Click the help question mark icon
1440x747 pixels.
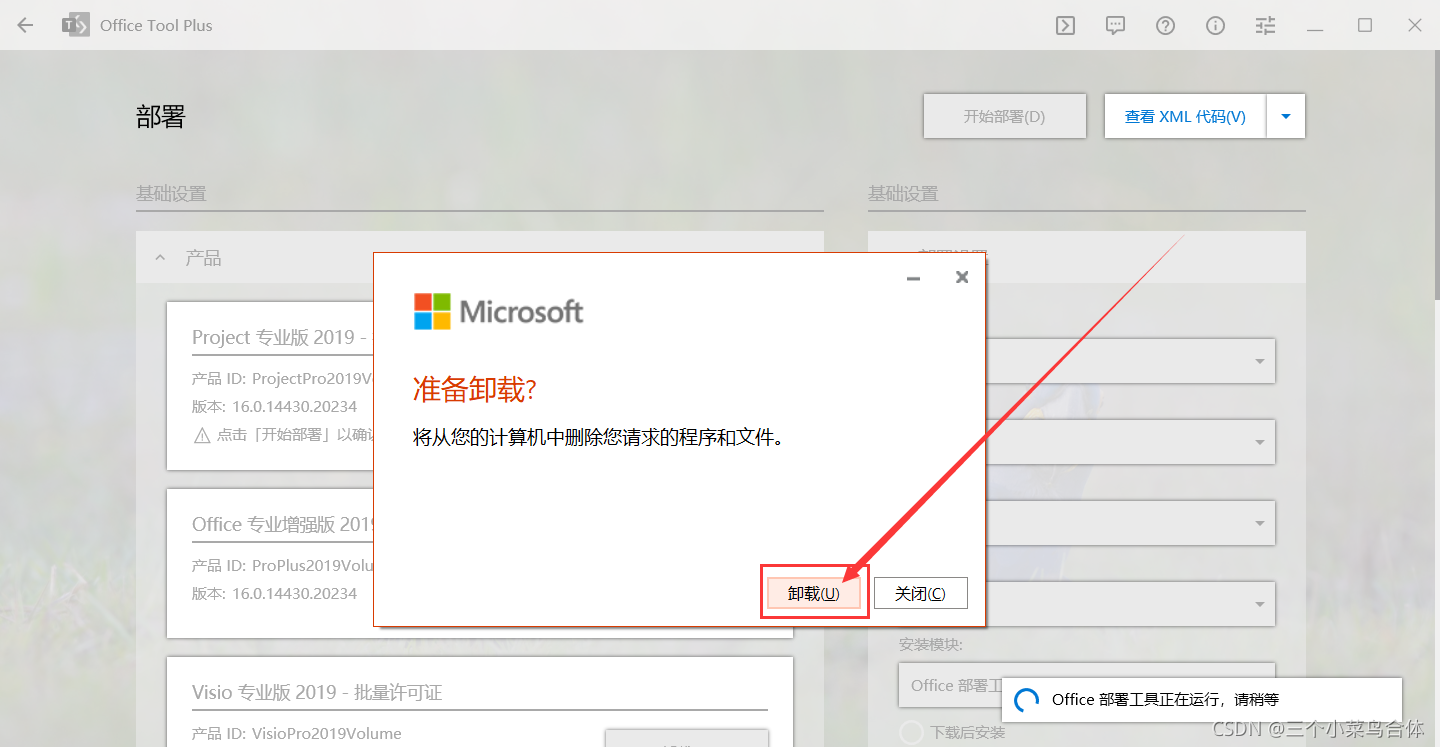pos(1165,25)
